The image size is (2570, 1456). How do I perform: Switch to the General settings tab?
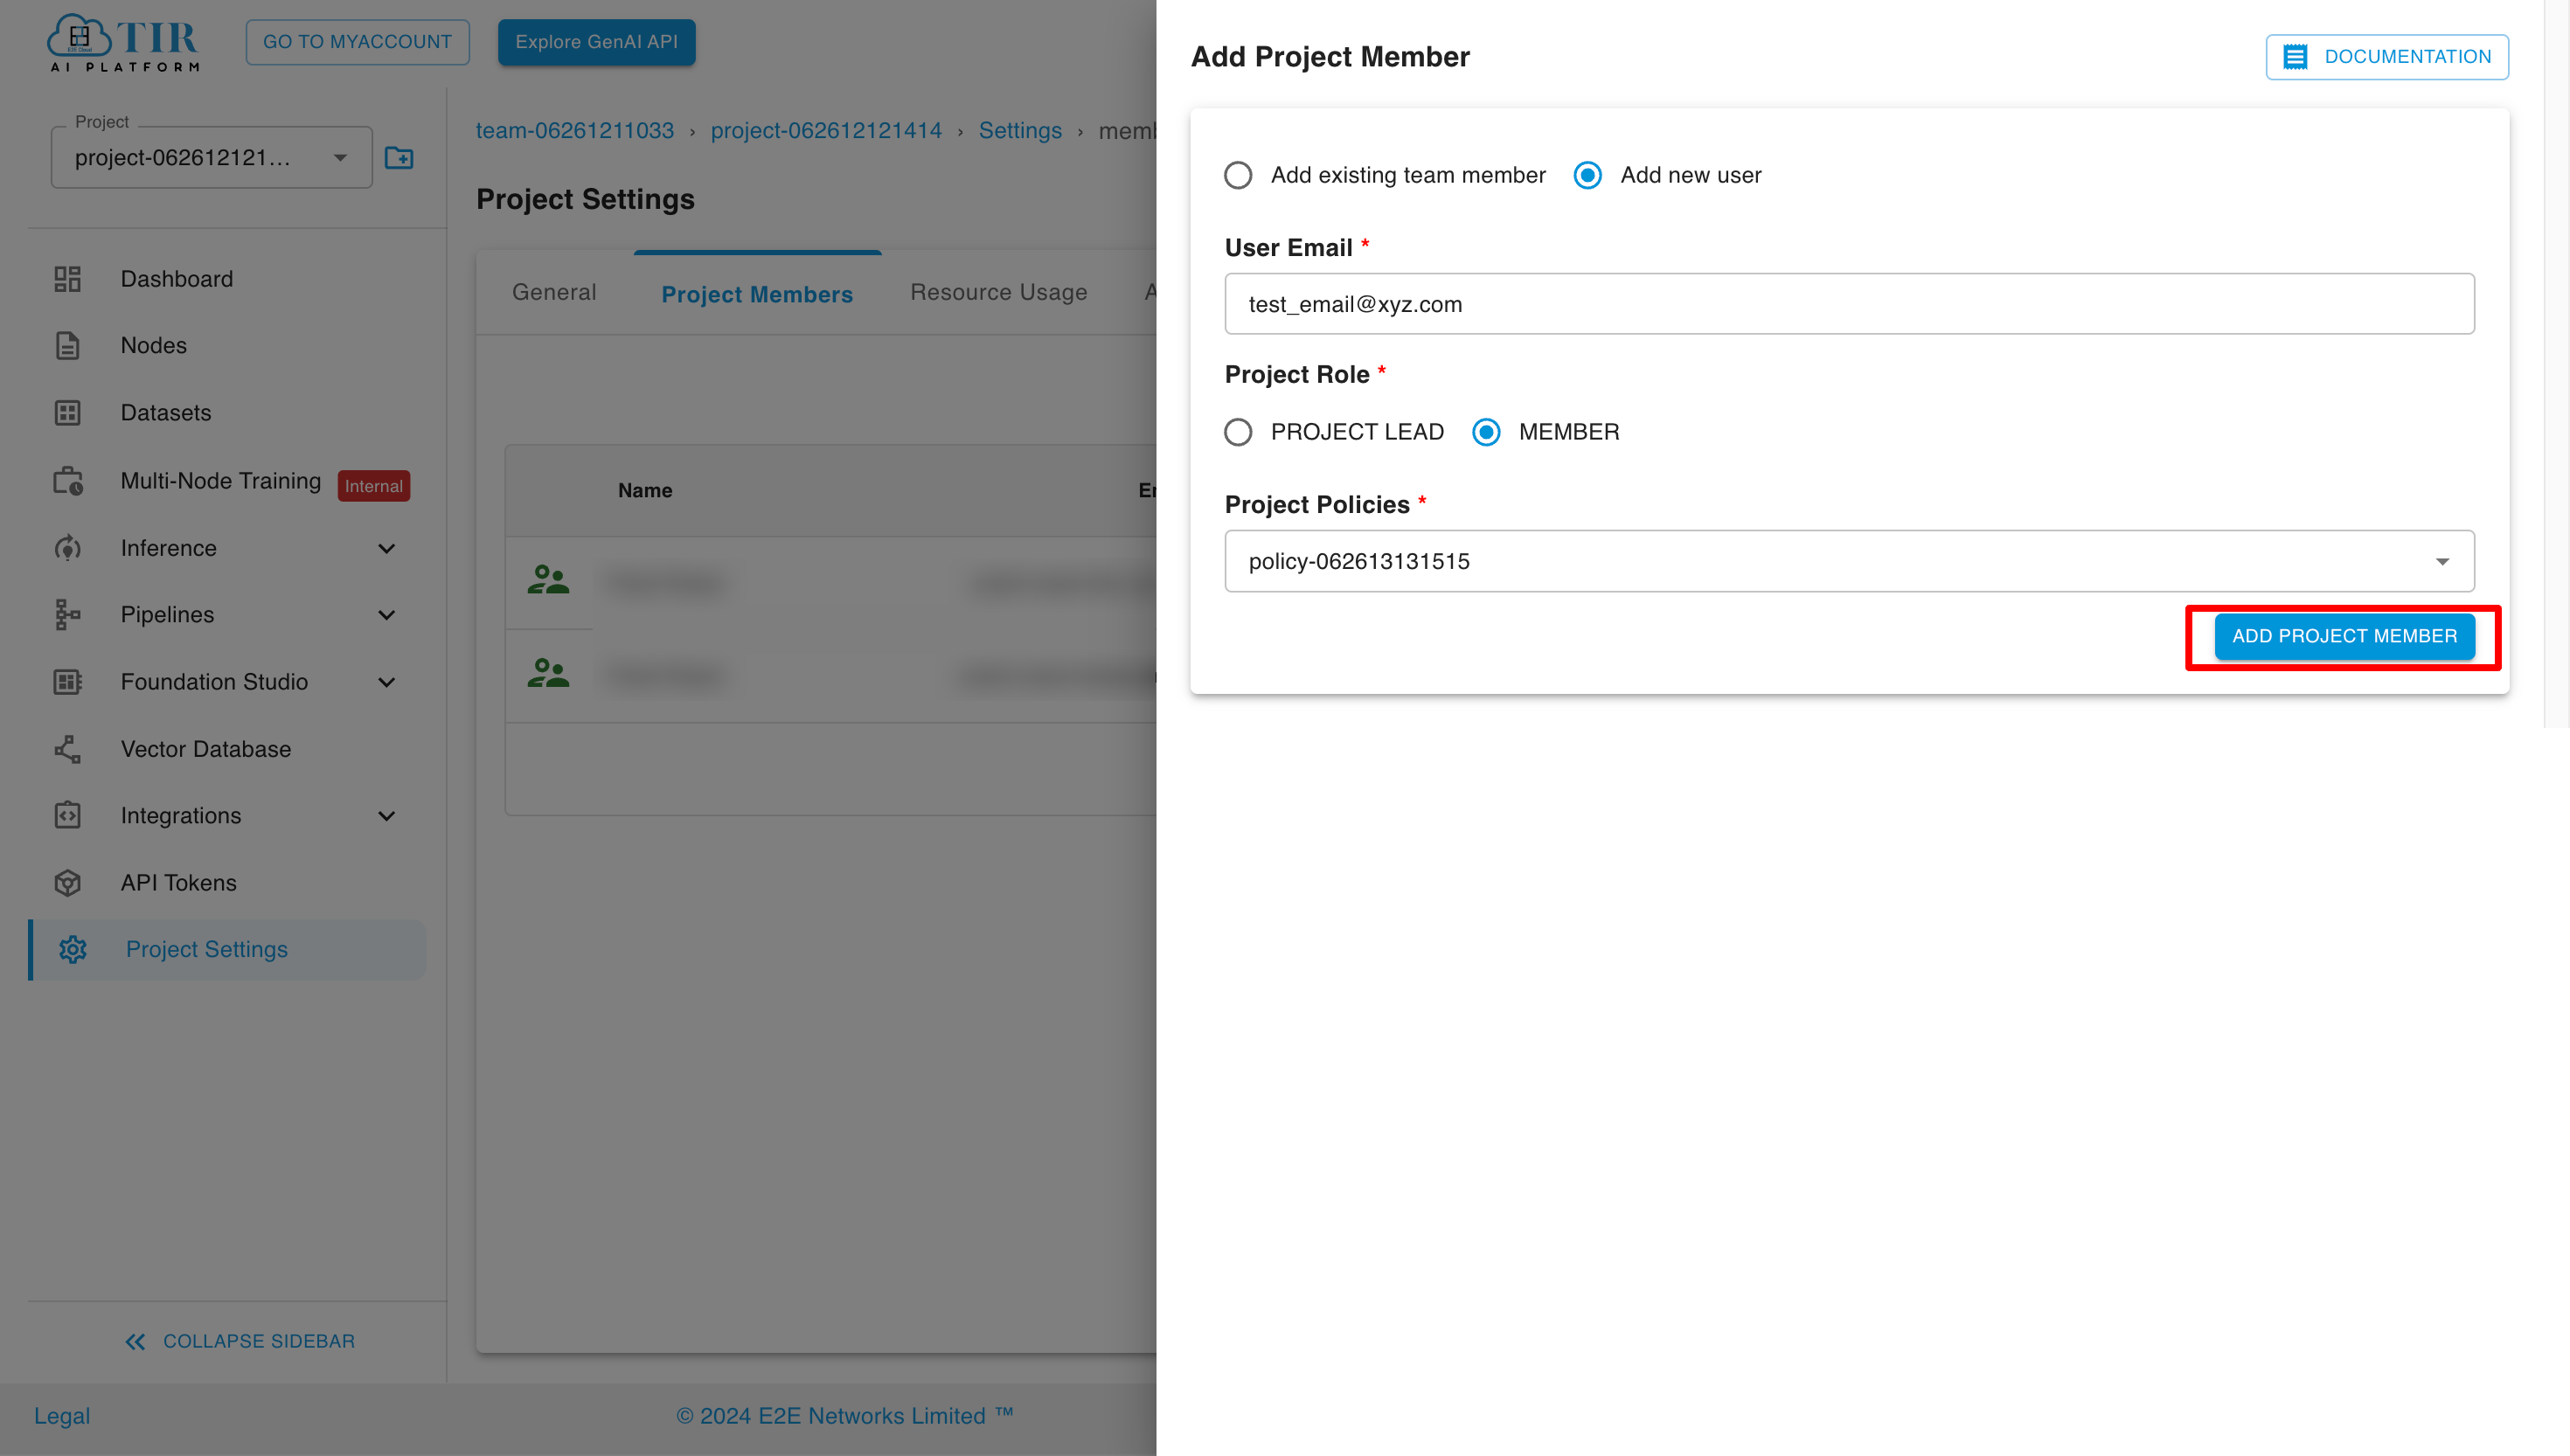[554, 289]
